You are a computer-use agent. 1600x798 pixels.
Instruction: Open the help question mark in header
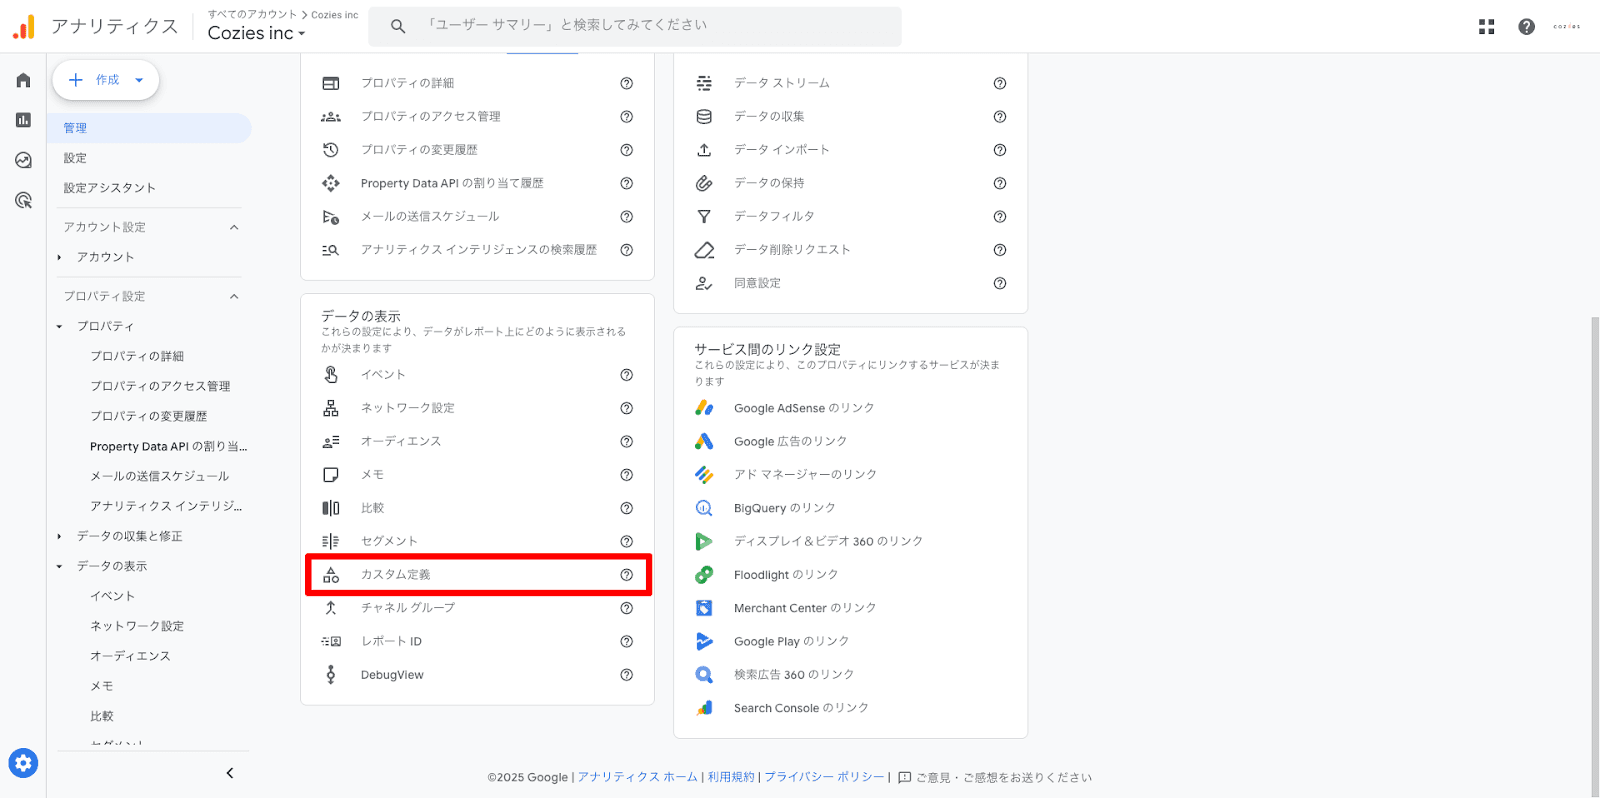coord(1526,27)
